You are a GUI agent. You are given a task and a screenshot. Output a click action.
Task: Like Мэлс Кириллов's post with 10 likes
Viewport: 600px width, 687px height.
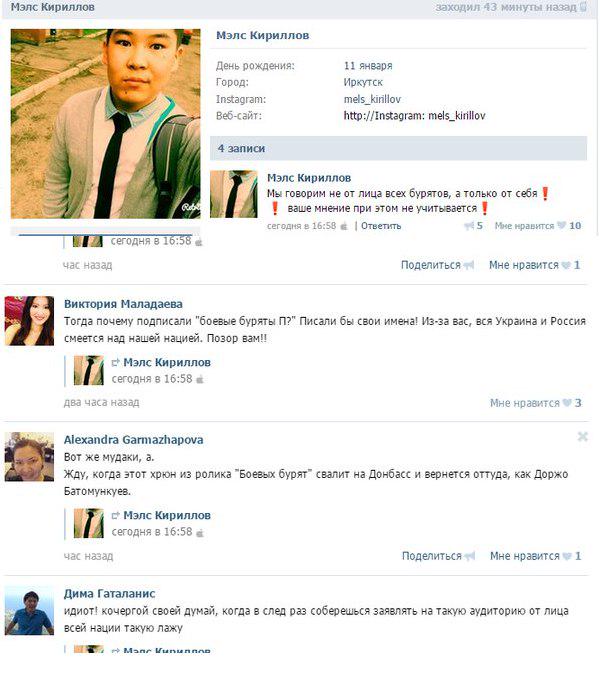[x=538, y=226]
